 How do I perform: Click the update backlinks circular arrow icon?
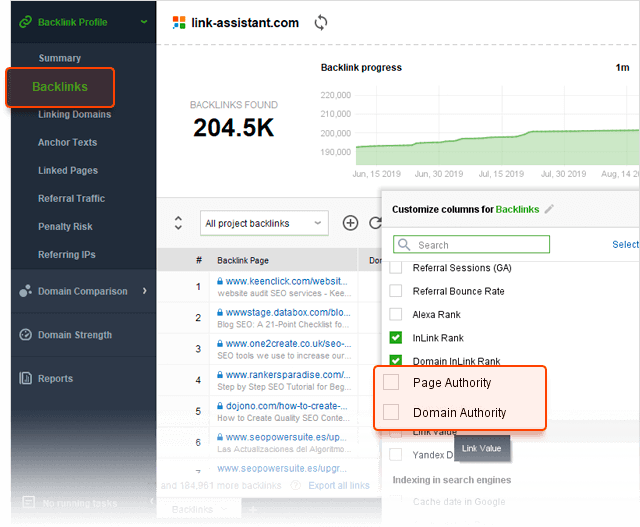point(375,223)
